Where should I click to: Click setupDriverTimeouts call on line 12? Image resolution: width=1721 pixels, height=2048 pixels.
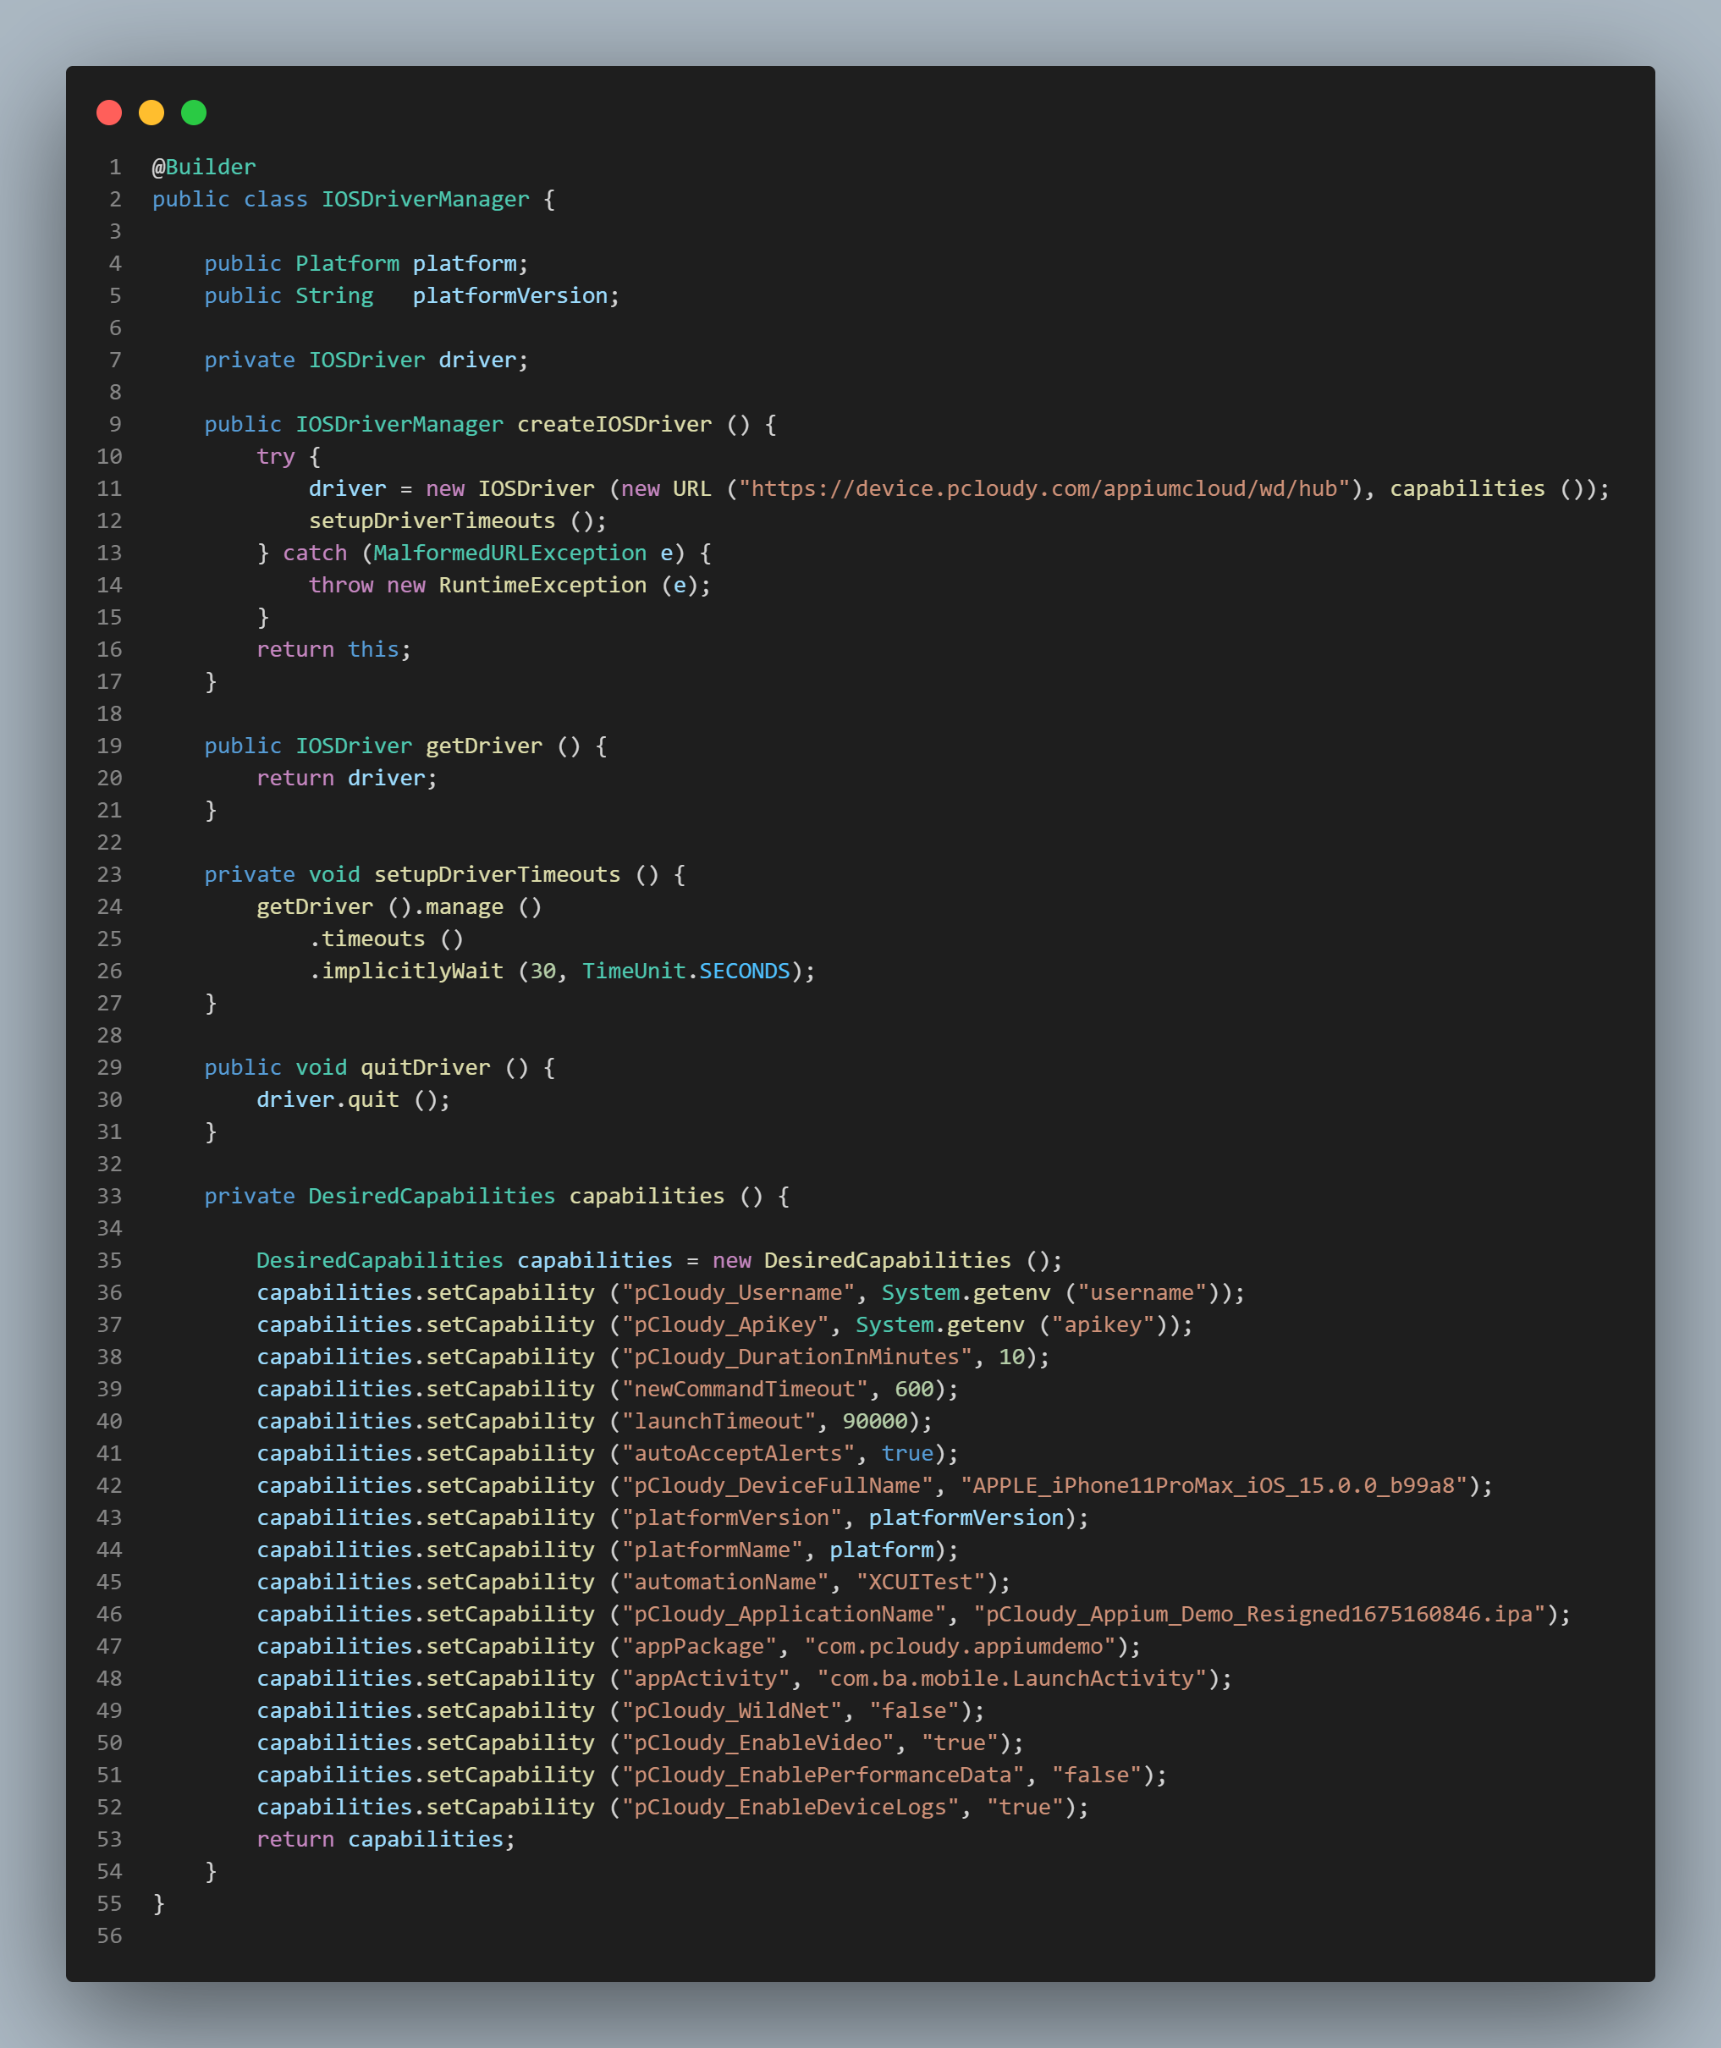point(458,521)
